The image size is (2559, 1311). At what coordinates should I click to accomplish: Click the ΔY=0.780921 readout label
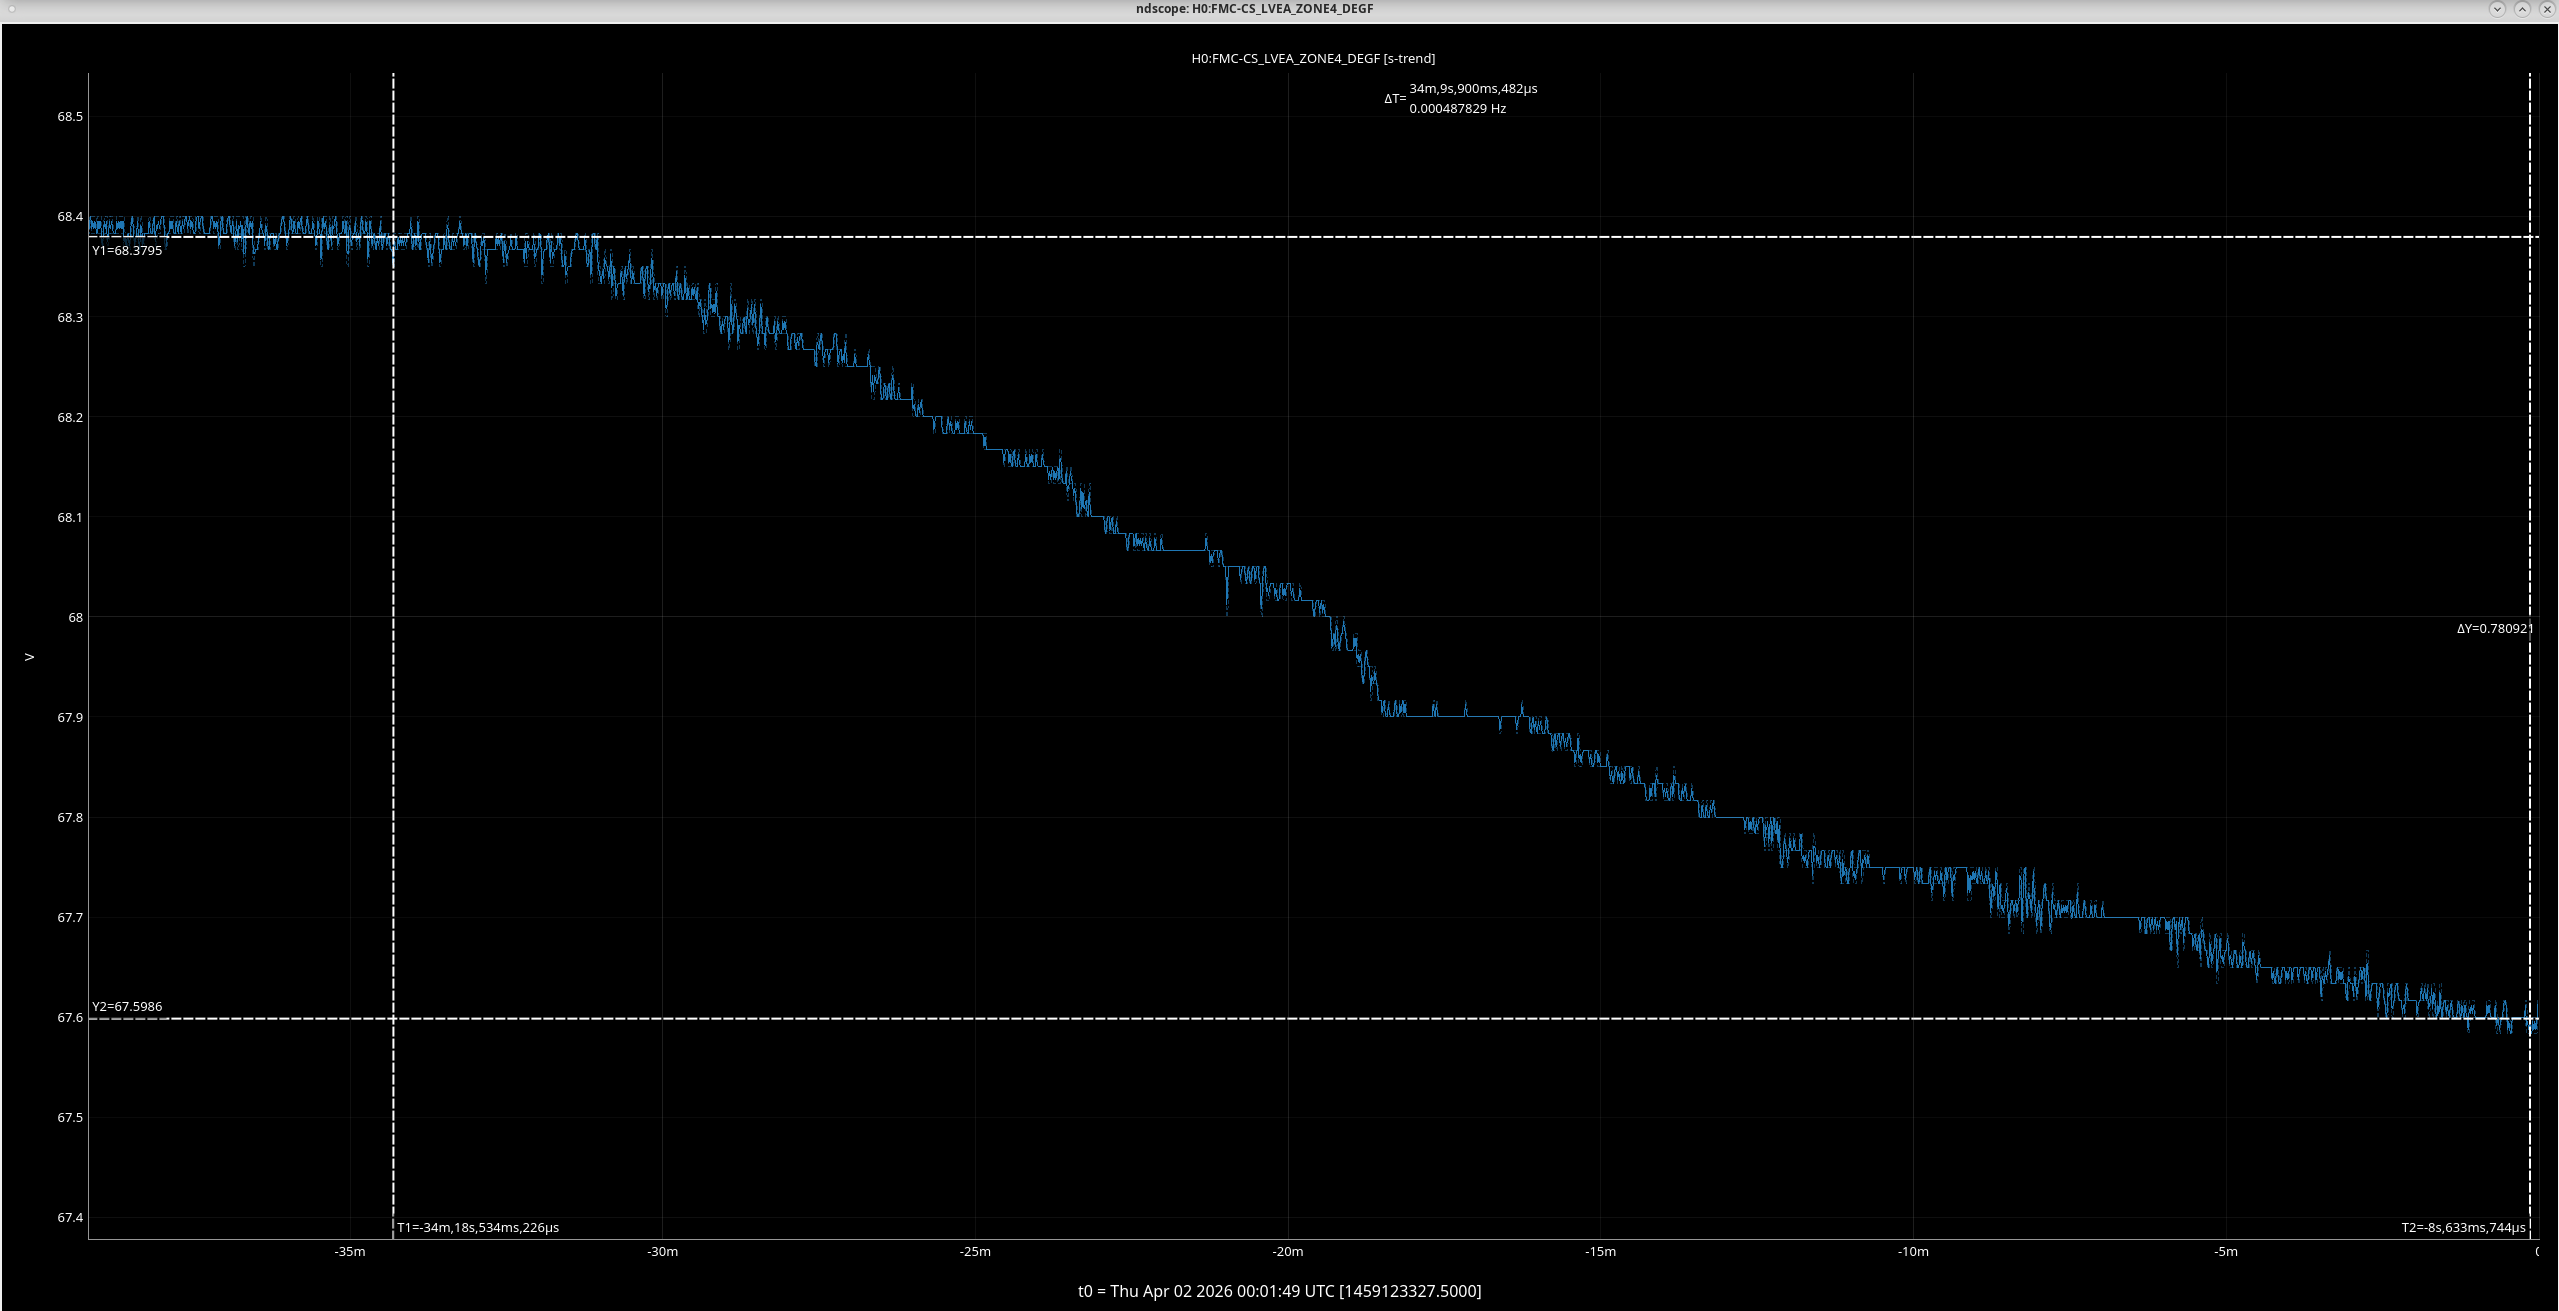coord(2495,628)
